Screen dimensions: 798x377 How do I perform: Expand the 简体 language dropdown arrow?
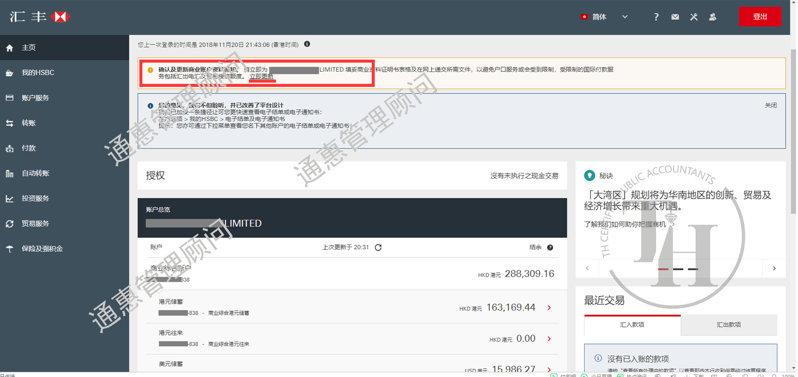coord(625,17)
